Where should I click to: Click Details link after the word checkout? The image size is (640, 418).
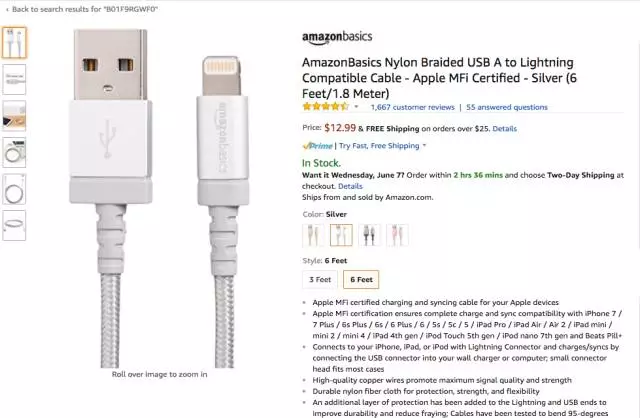point(350,186)
